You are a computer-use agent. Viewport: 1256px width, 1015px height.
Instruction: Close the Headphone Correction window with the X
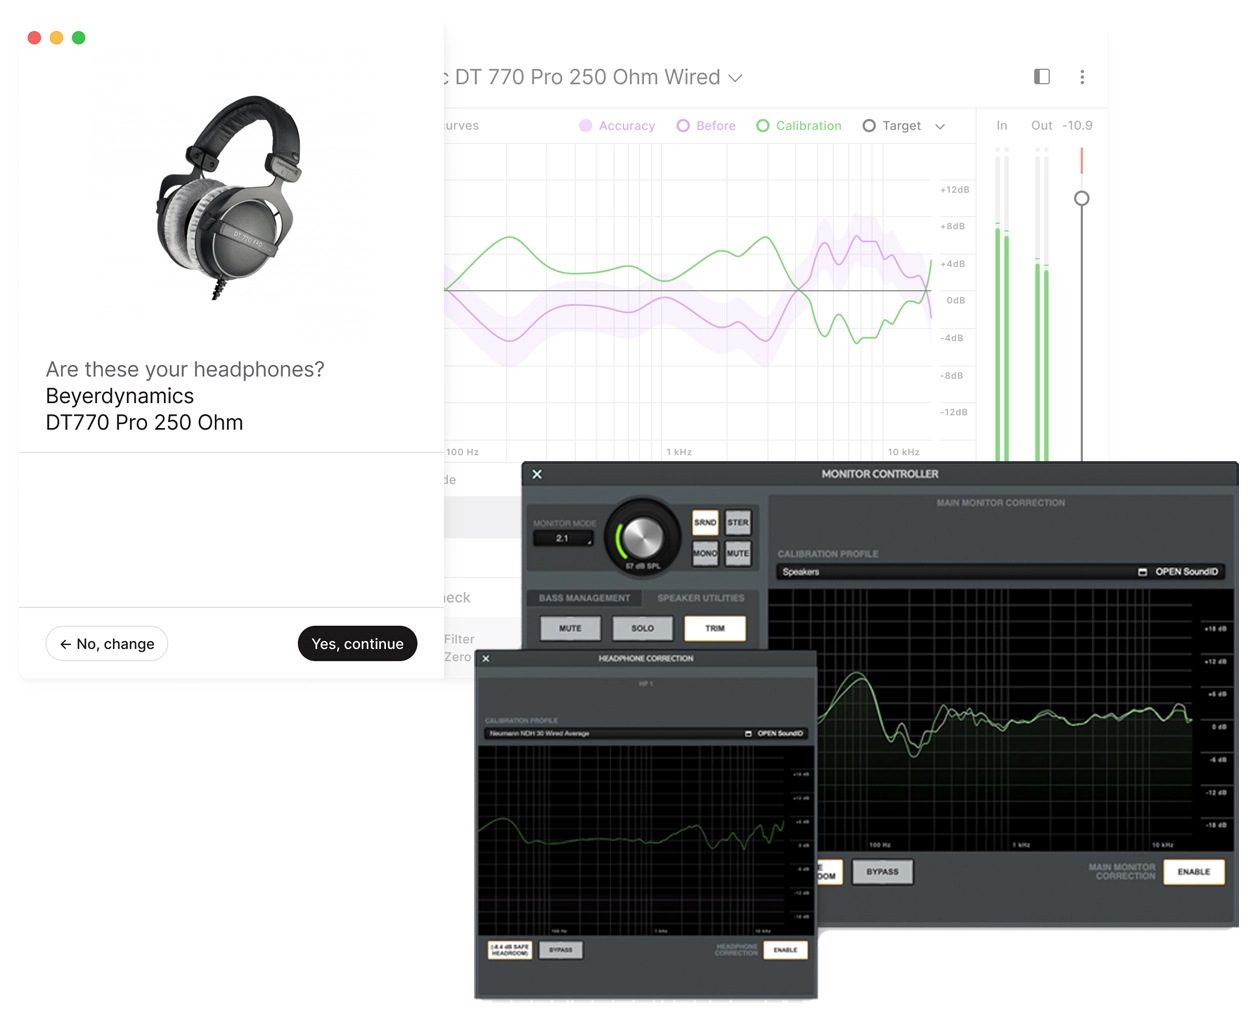pos(486,659)
